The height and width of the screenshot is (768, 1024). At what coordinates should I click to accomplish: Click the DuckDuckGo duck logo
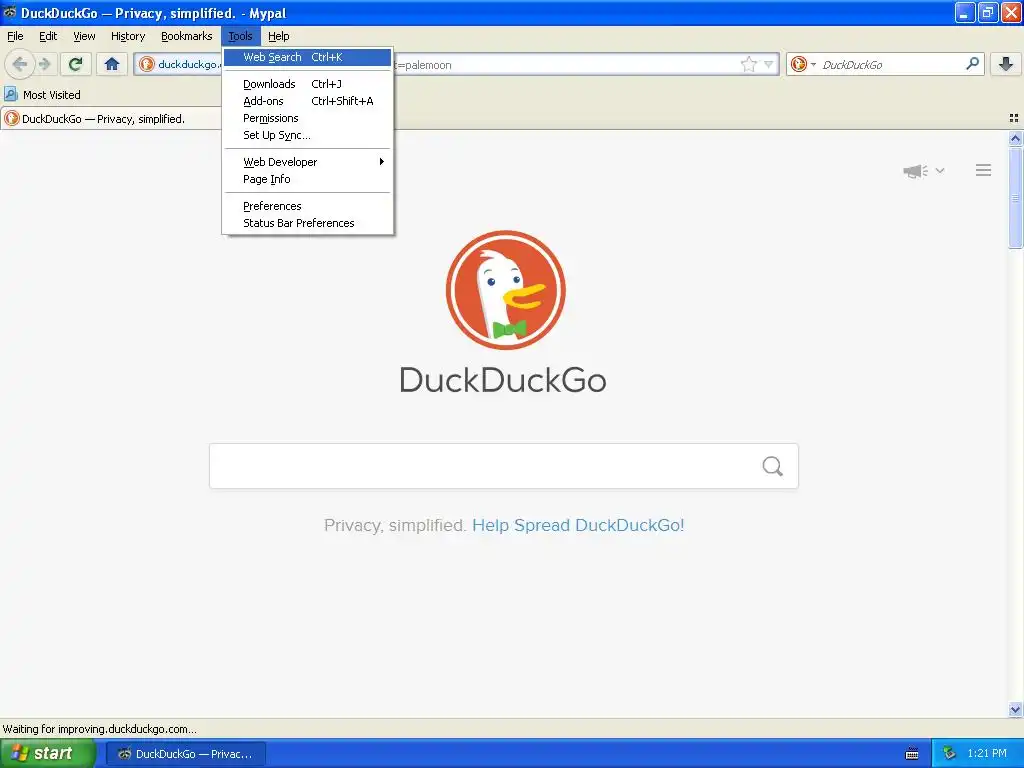click(x=505, y=289)
